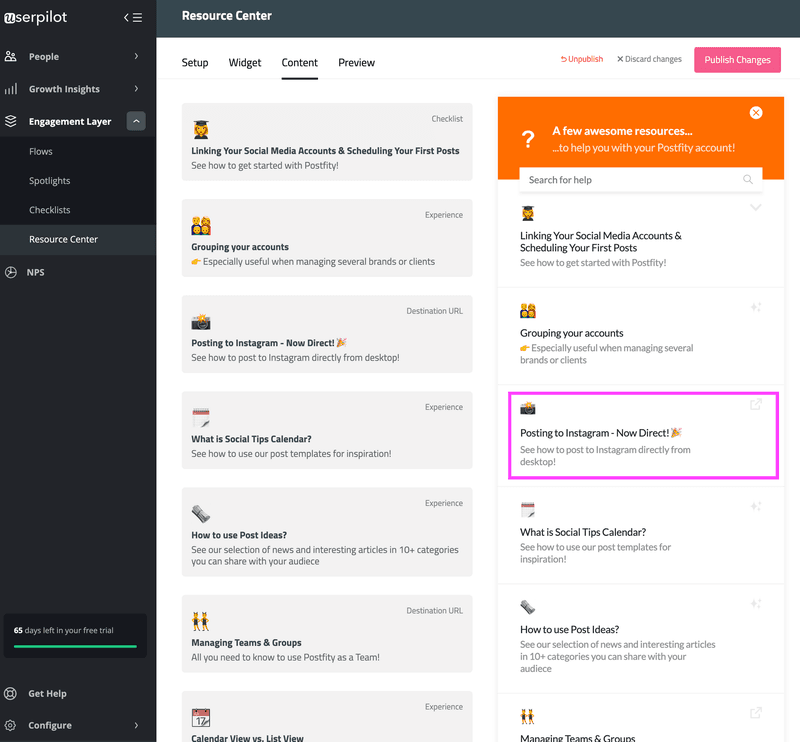
Task: Click Discard changes
Action: 648,59
